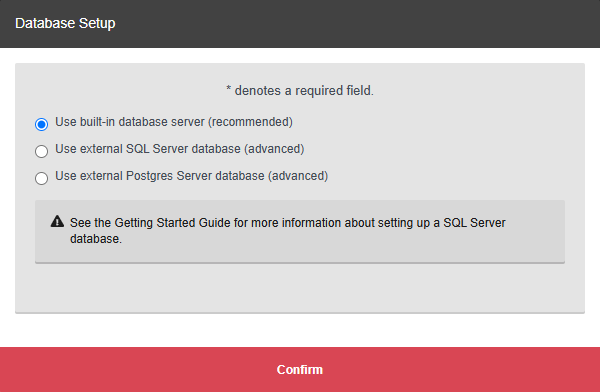Click 'Use built-in database server' label text
Viewport: 600px width, 392px height.
130,122
